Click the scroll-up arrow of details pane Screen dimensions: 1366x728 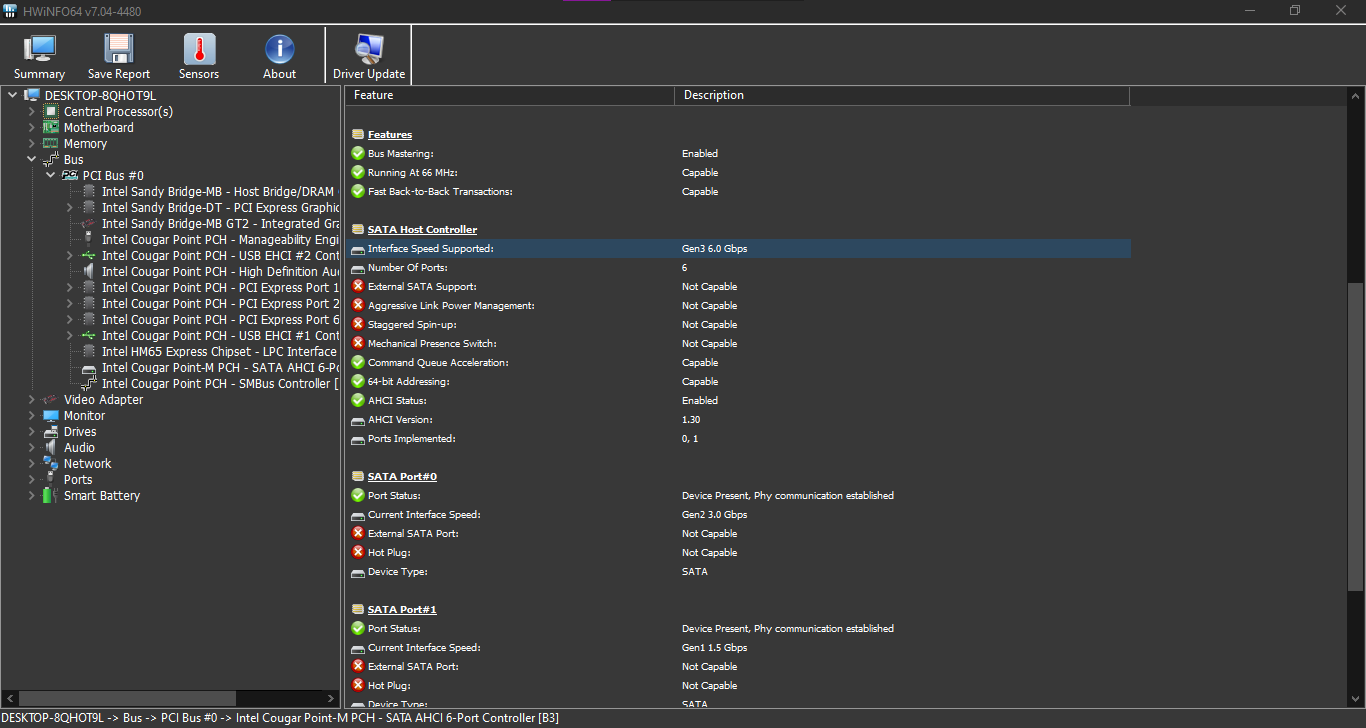coord(1355,96)
